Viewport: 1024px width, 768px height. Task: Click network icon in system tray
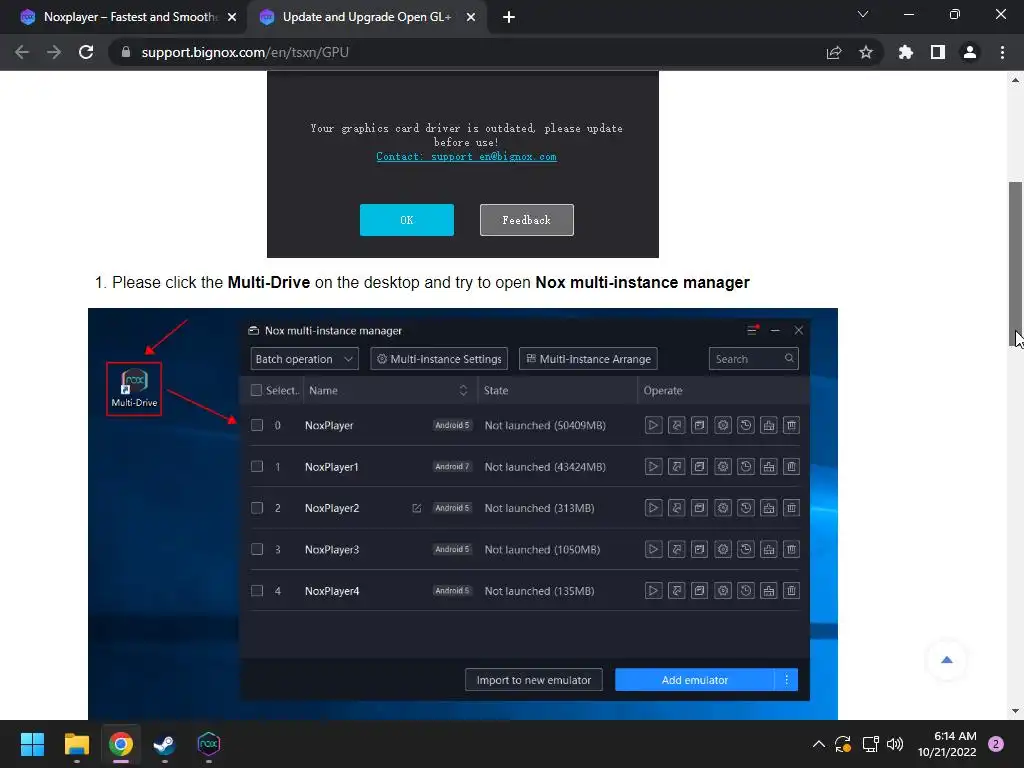(870, 744)
